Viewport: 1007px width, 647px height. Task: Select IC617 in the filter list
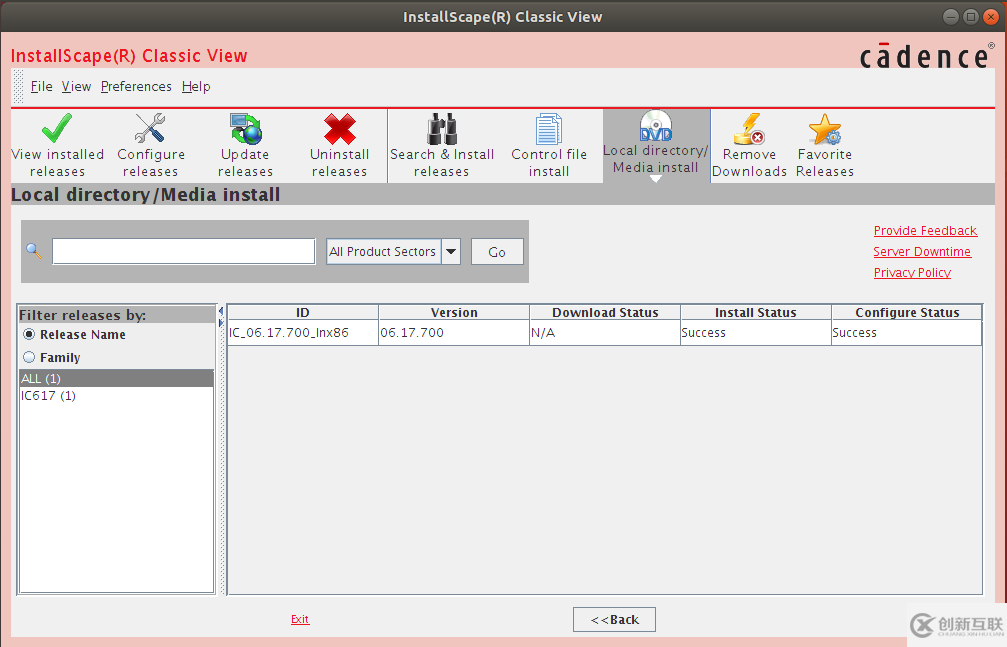pyautogui.click(x=48, y=395)
